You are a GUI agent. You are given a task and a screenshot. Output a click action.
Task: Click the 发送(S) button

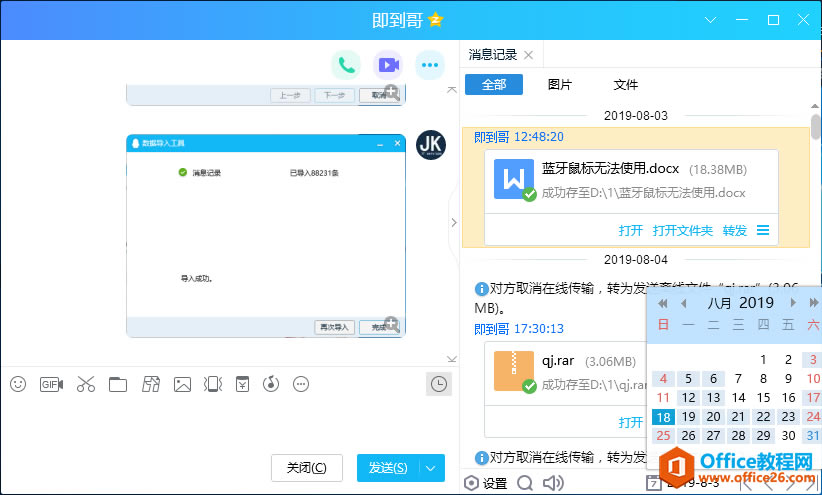click(388, 468)
